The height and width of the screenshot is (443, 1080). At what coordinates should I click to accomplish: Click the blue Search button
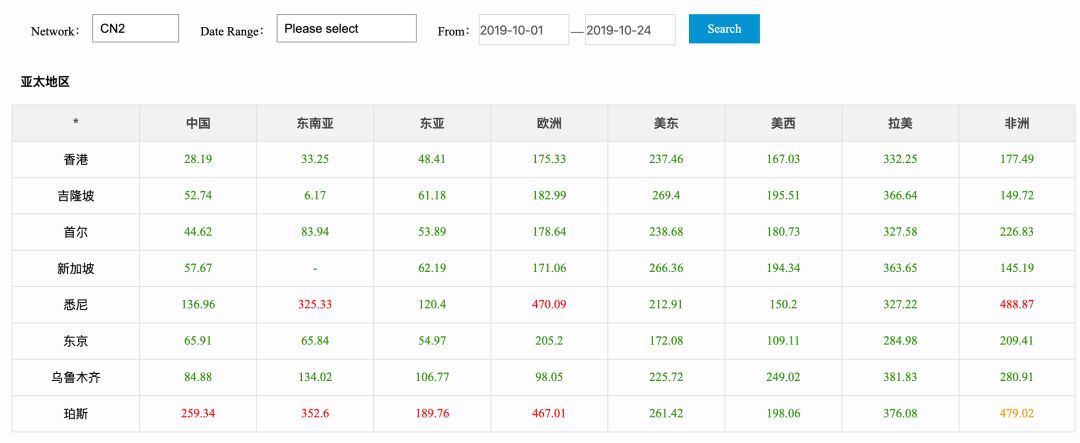(724, 29)
